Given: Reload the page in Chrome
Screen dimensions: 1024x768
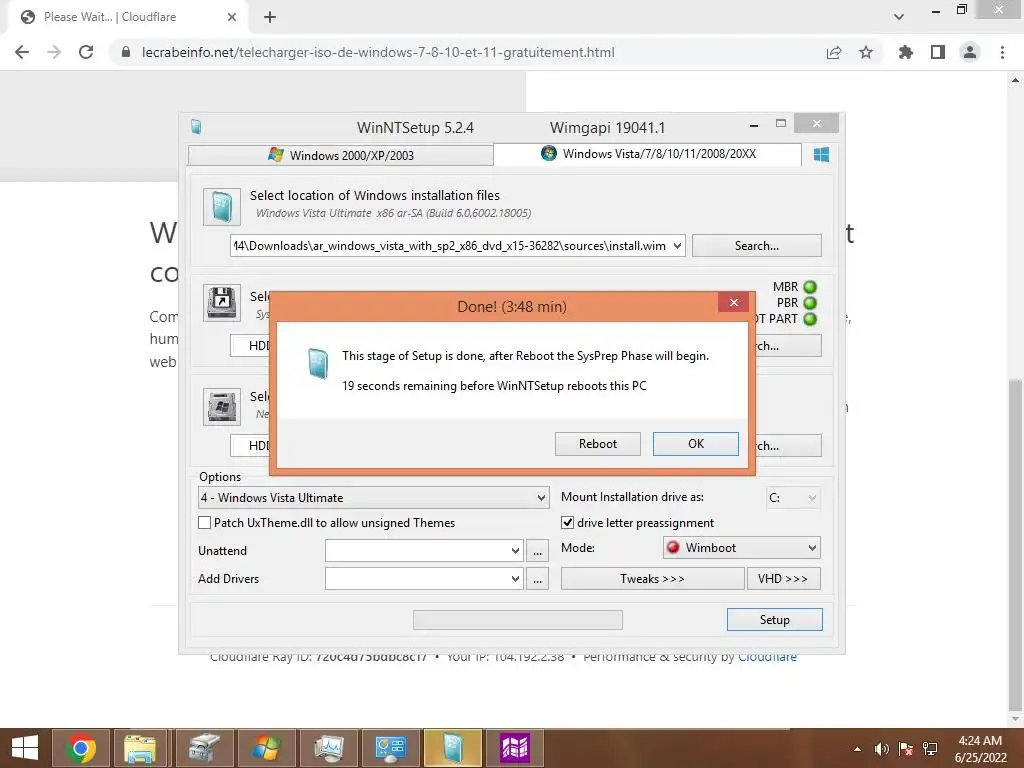Looking at the screenshot, I should 86,52.
